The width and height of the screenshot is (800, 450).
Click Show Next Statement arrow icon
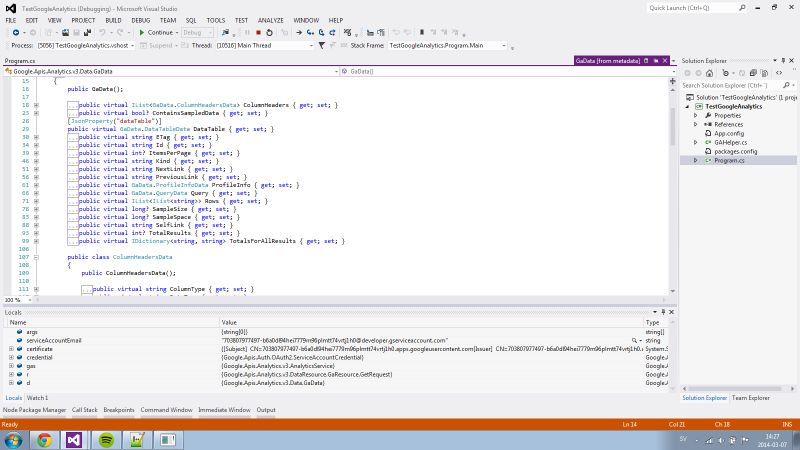click(299, 33)
